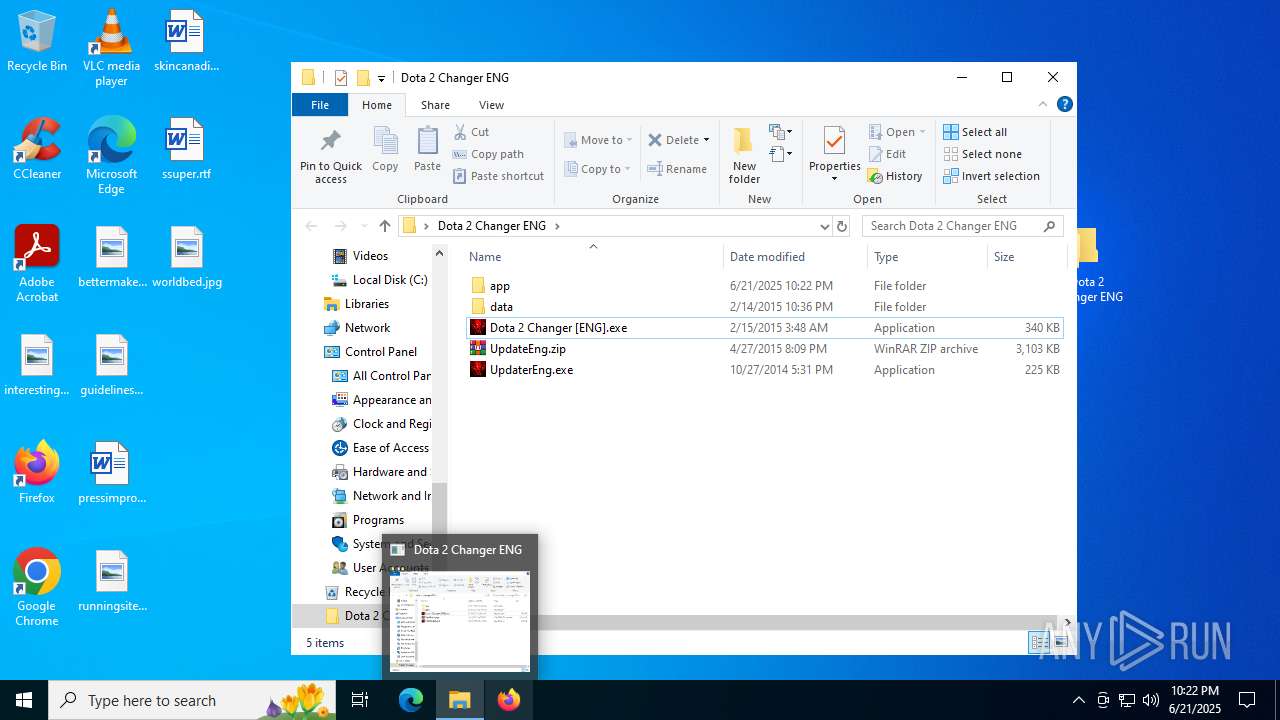Open Move to dropdown
The image size is (1280, 720).
pos(597,140)
